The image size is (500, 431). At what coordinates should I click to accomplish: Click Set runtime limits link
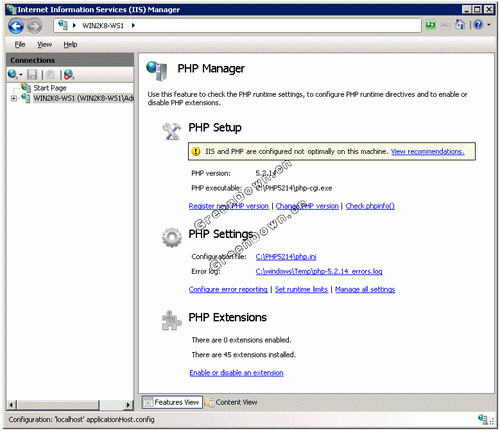click(x=301, y=289)
